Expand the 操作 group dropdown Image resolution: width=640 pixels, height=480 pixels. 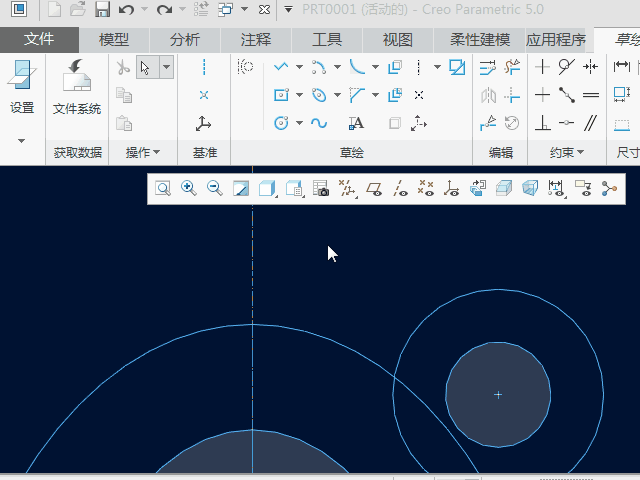click(x=143, y=153)
